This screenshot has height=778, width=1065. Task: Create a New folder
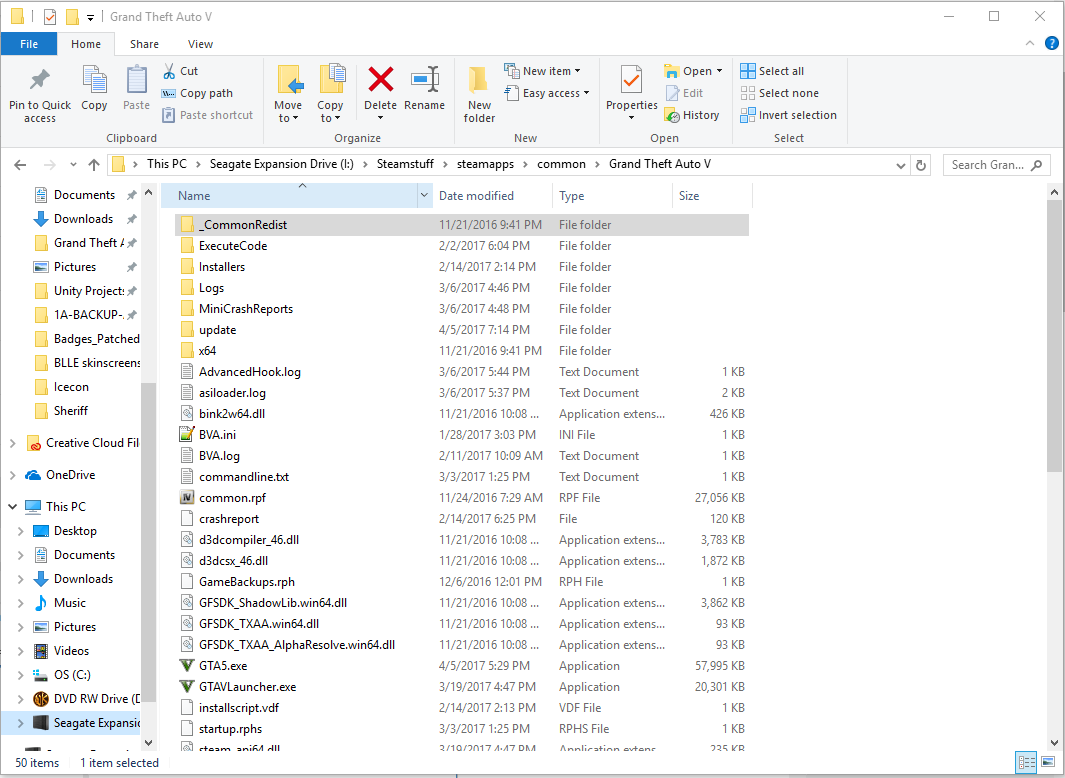click(x=480, y=94)
